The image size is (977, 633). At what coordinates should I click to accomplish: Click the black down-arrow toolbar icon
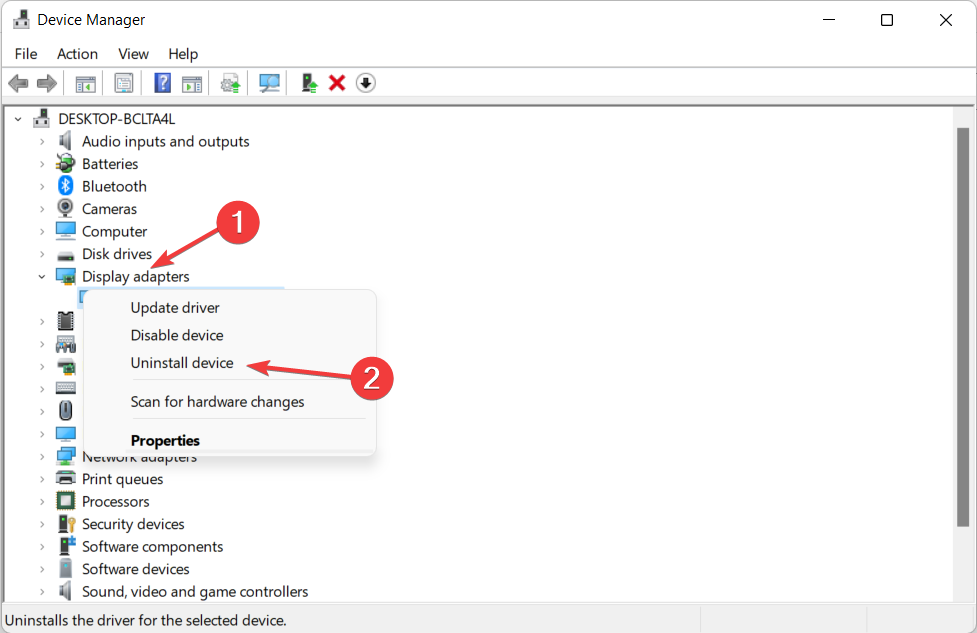click(366, 83)
